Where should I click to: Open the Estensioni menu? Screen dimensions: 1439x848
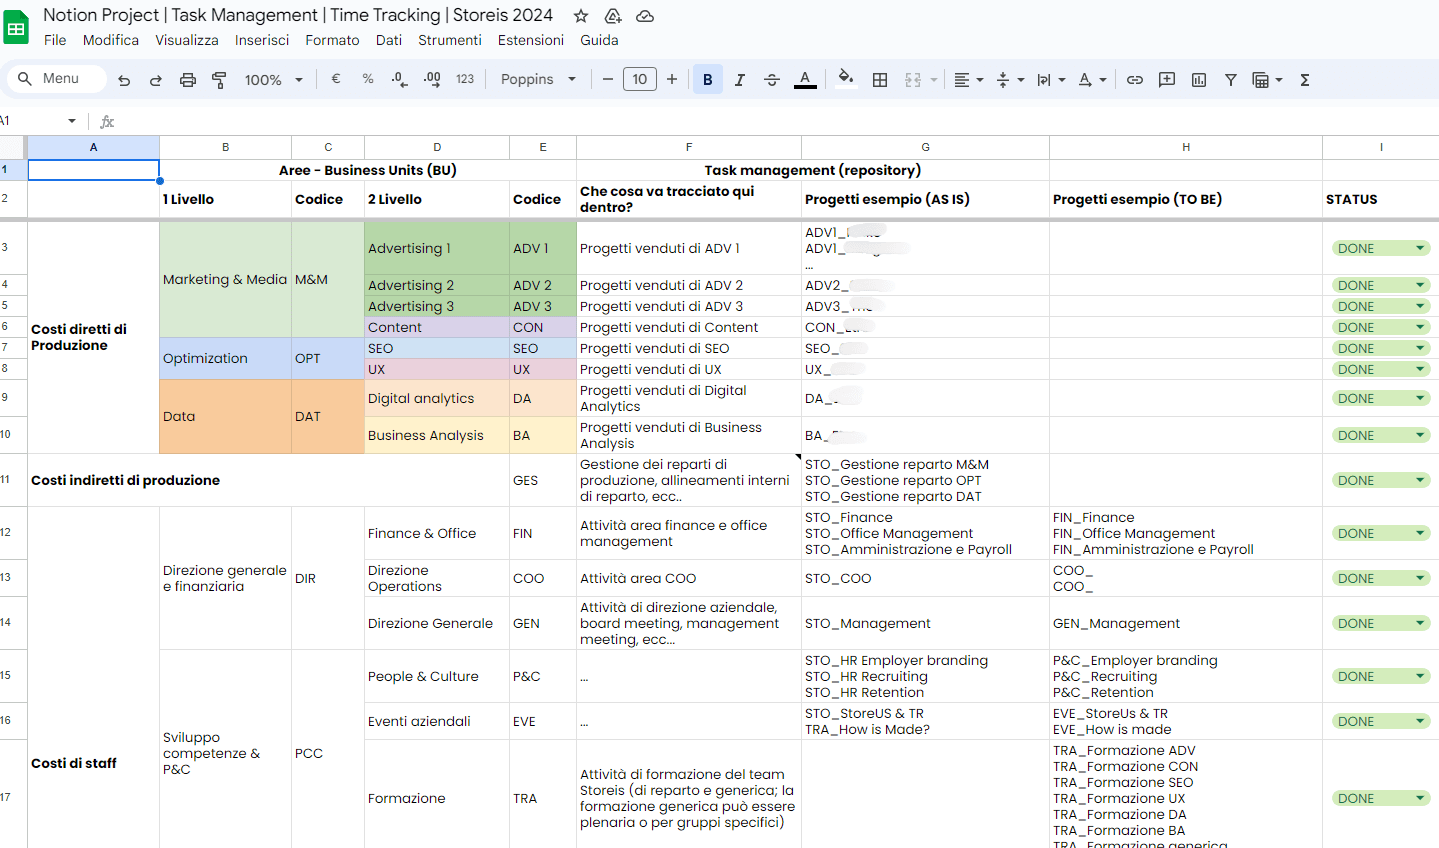pos(531,40)
